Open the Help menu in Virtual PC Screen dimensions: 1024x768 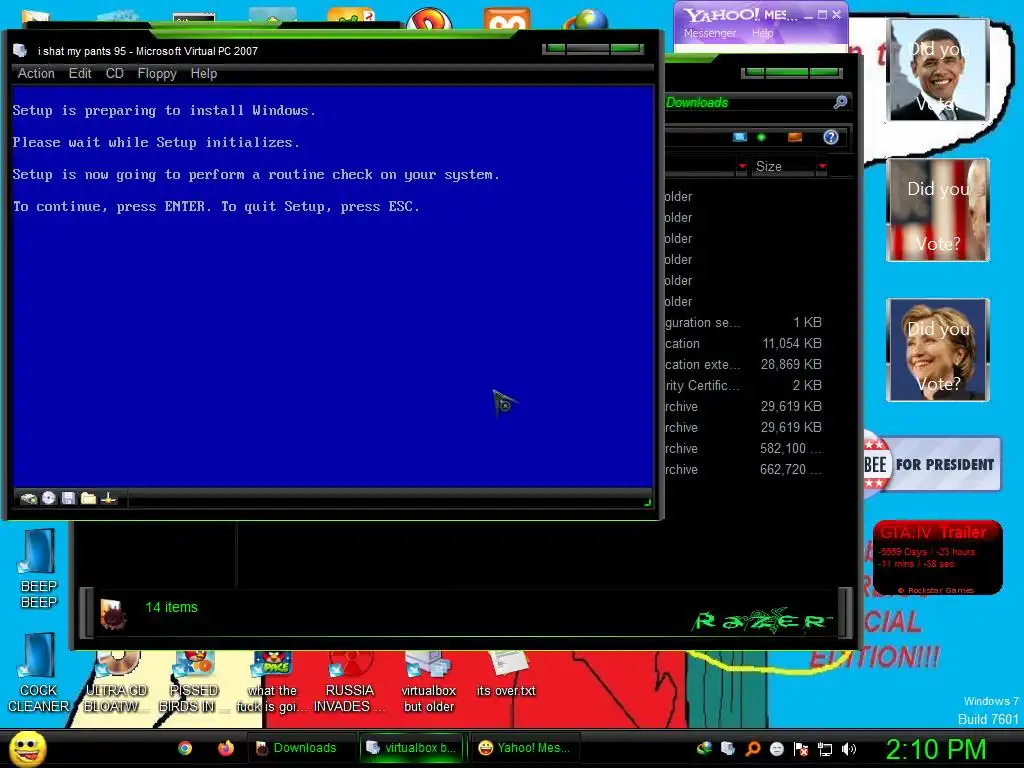click(x=204, y=73)
